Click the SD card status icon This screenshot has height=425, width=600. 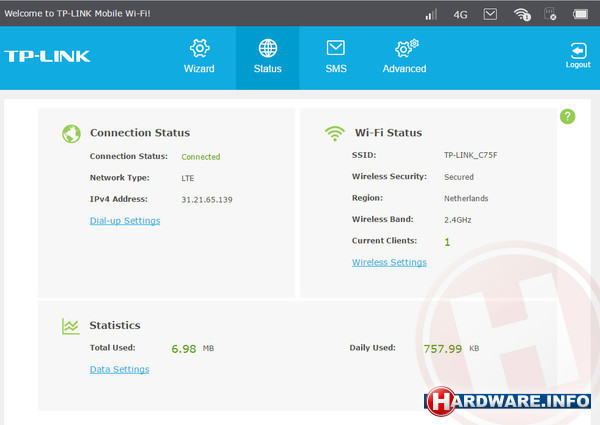click(x=550, y=14)
